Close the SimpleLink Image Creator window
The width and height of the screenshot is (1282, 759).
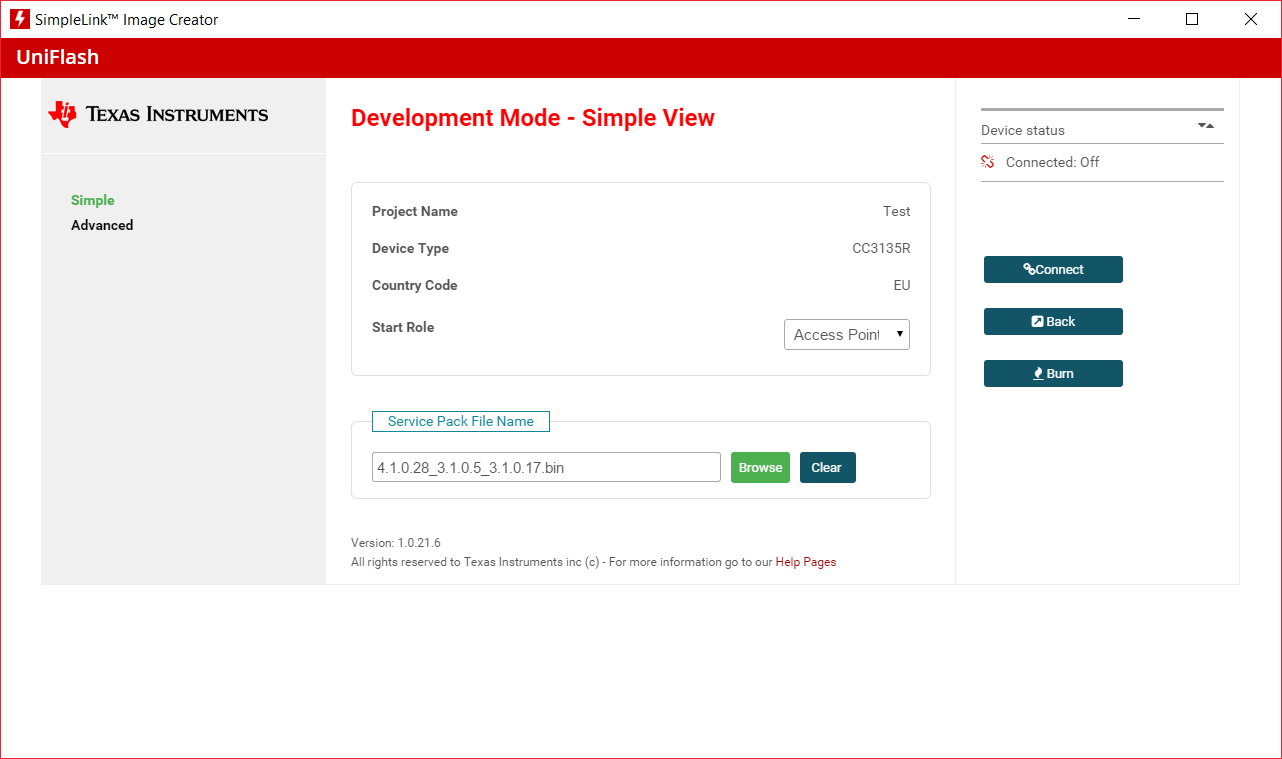(1251, 19)
